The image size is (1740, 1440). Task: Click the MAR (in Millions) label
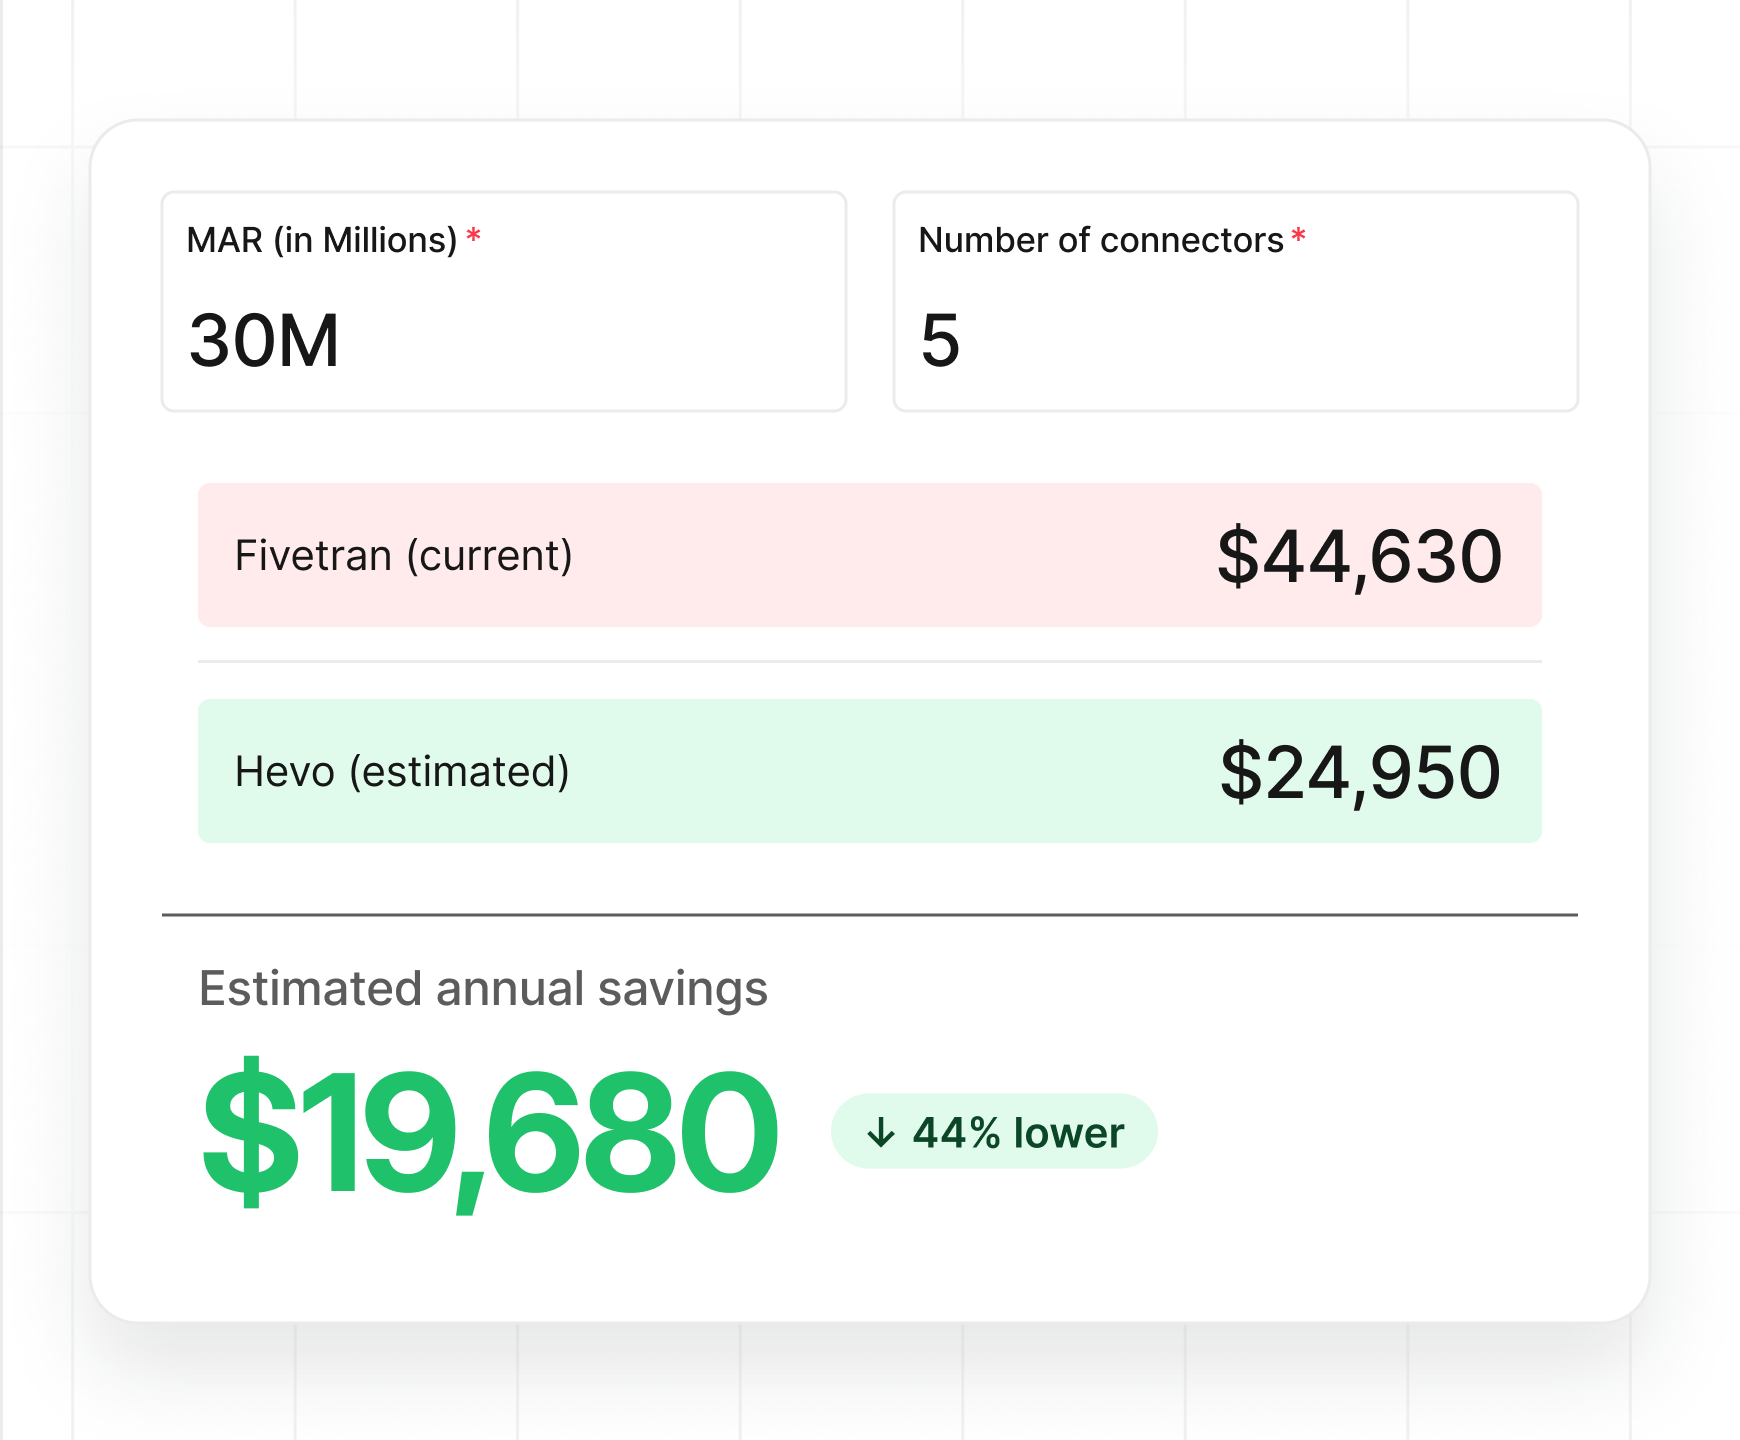[x=322, y=240]
